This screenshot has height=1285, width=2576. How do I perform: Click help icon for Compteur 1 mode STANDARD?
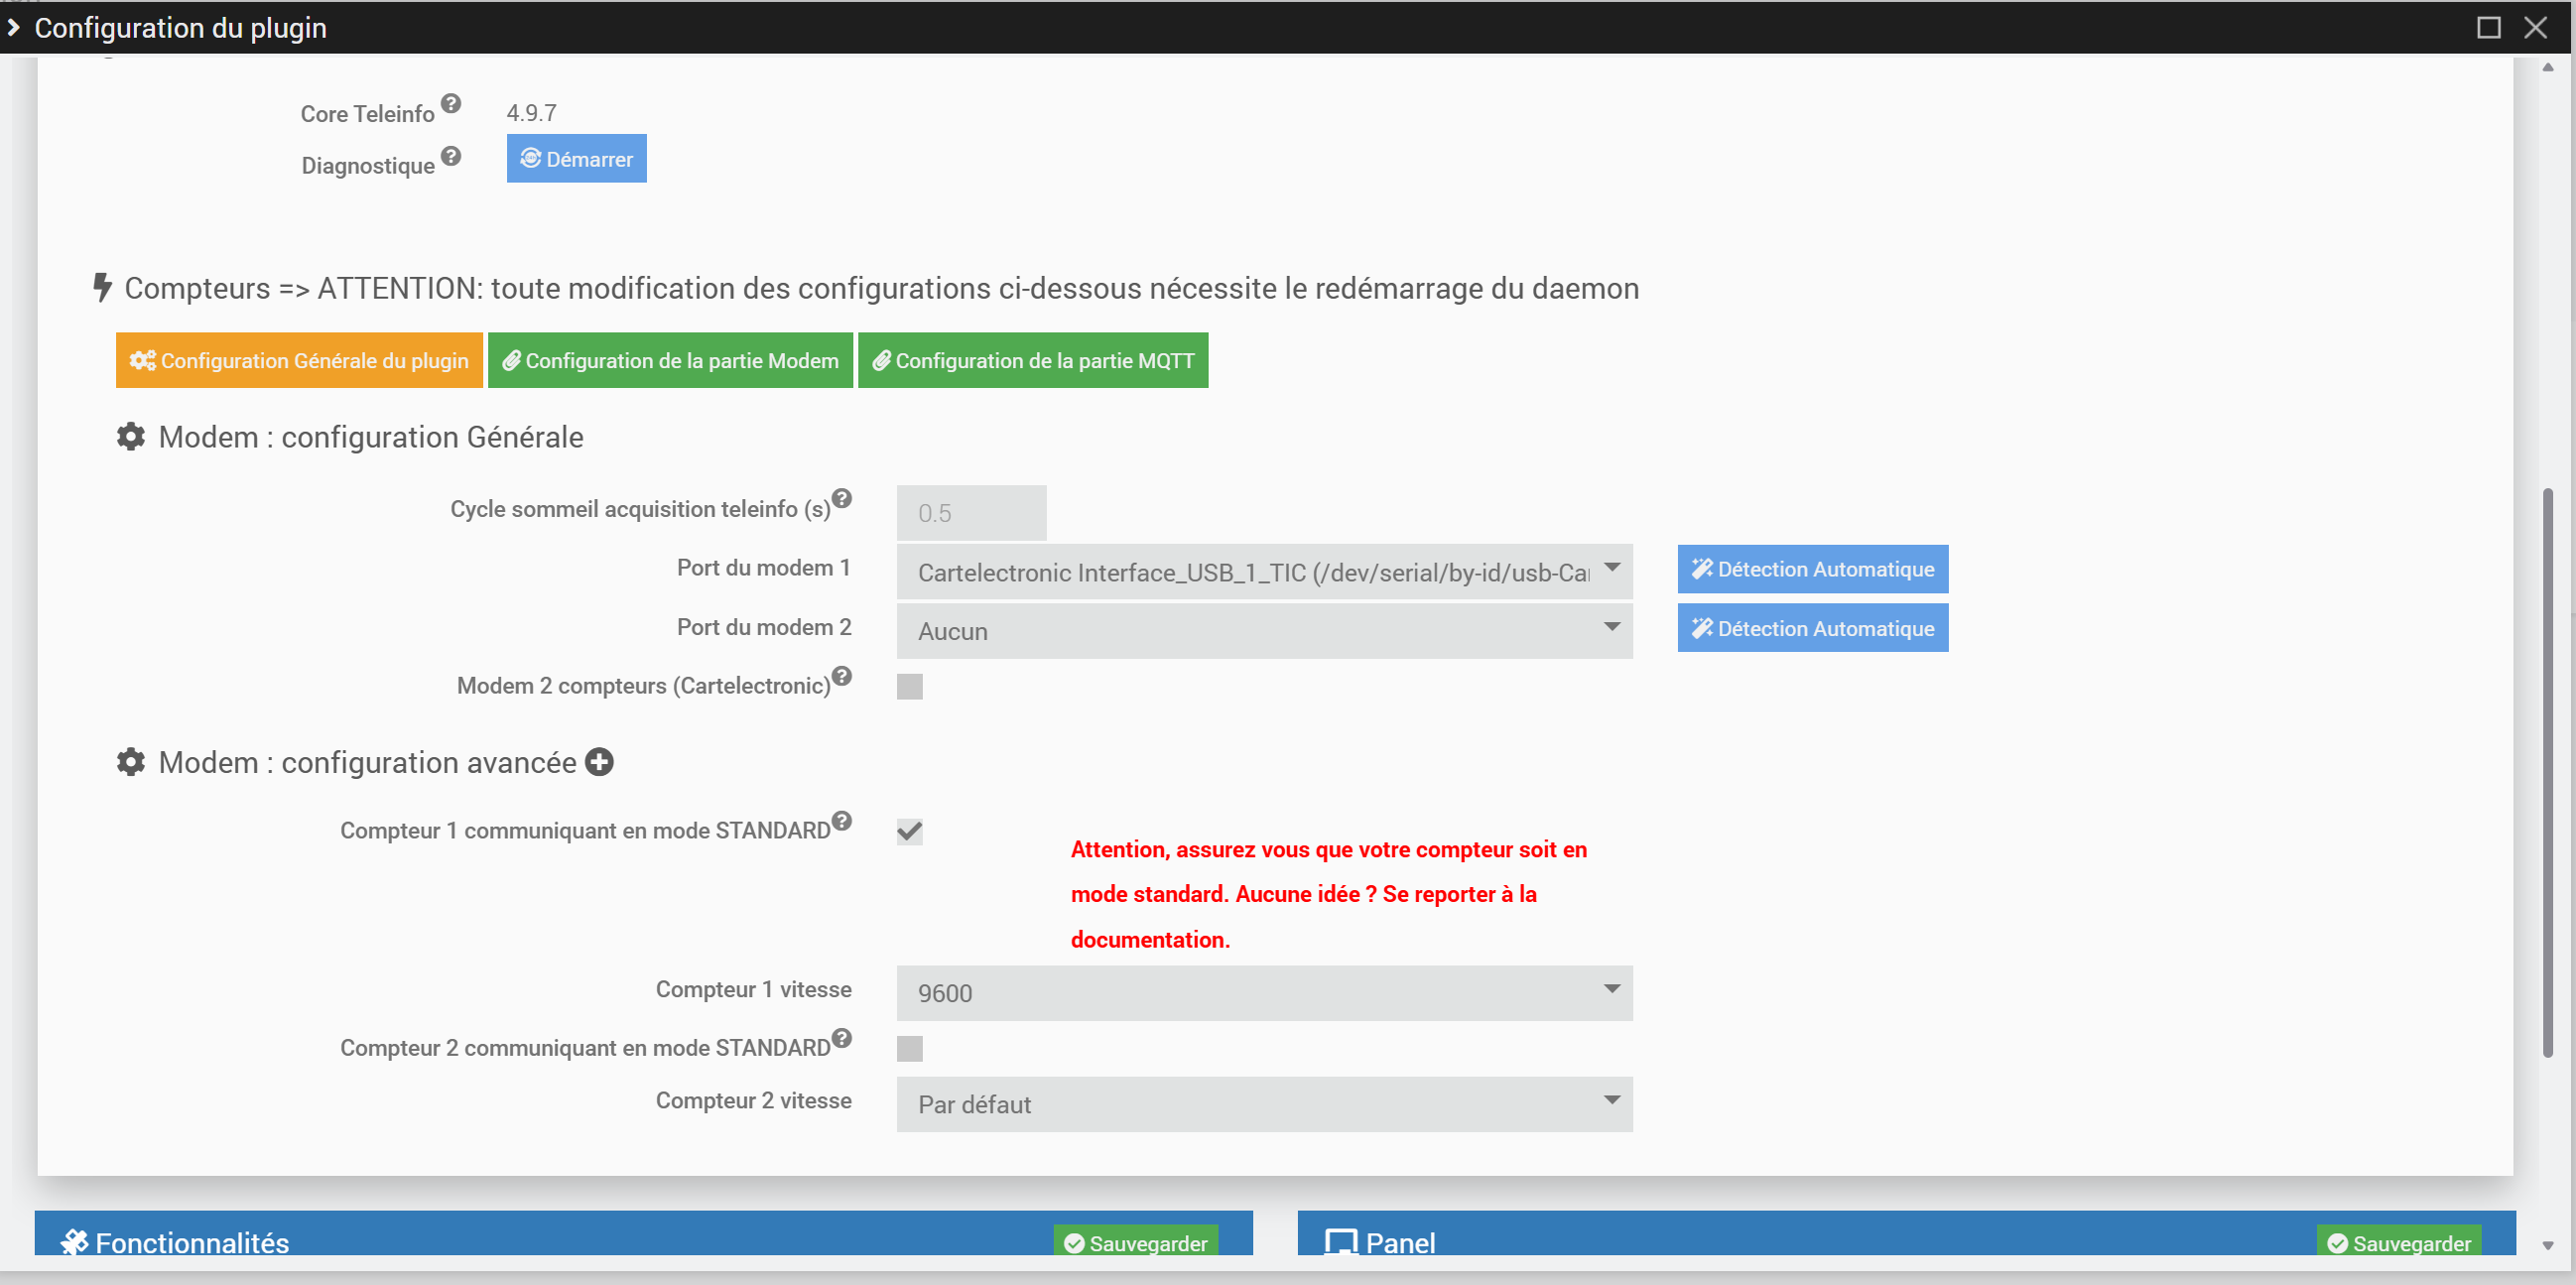pyautogui.click(x=842, y=821)
